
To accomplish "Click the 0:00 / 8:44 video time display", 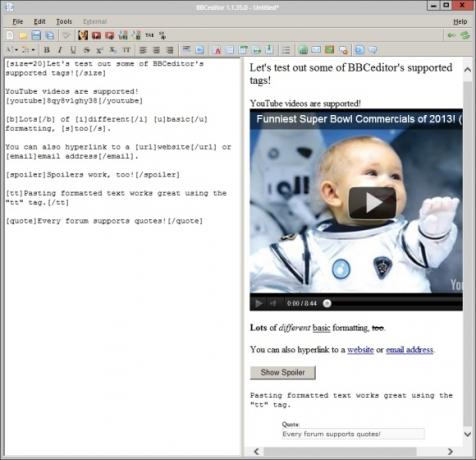I will (302, 303).
